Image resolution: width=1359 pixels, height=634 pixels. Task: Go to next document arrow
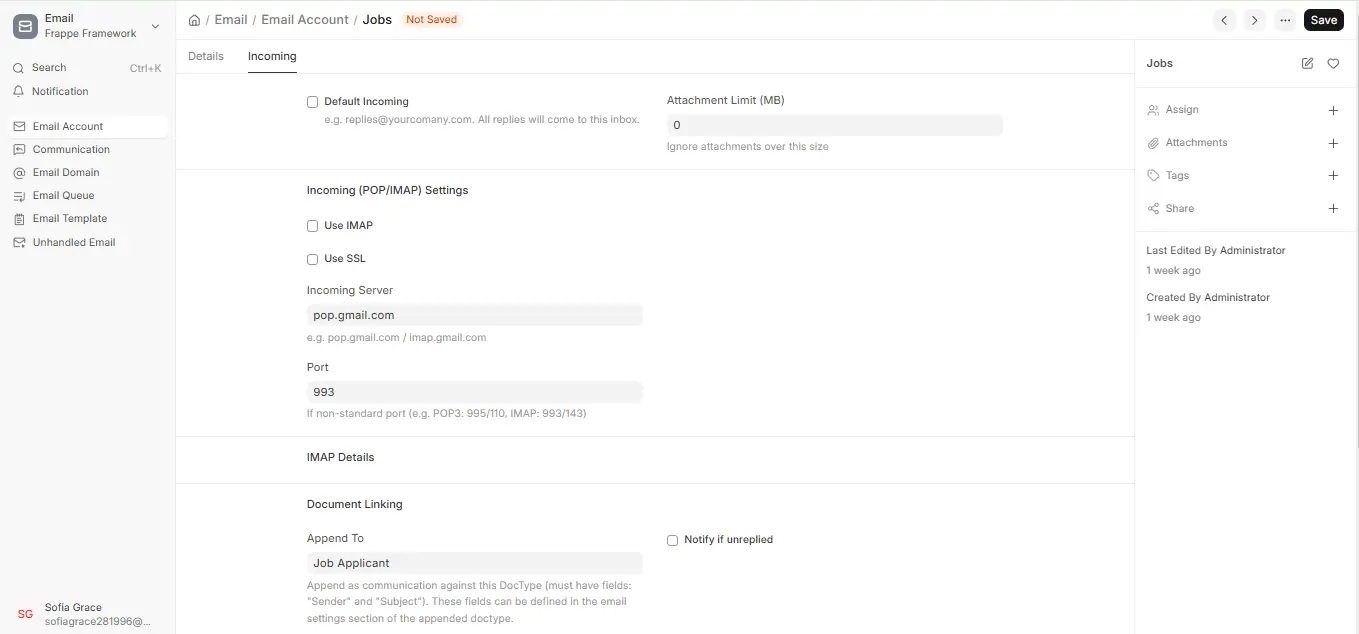(1254, 20)
